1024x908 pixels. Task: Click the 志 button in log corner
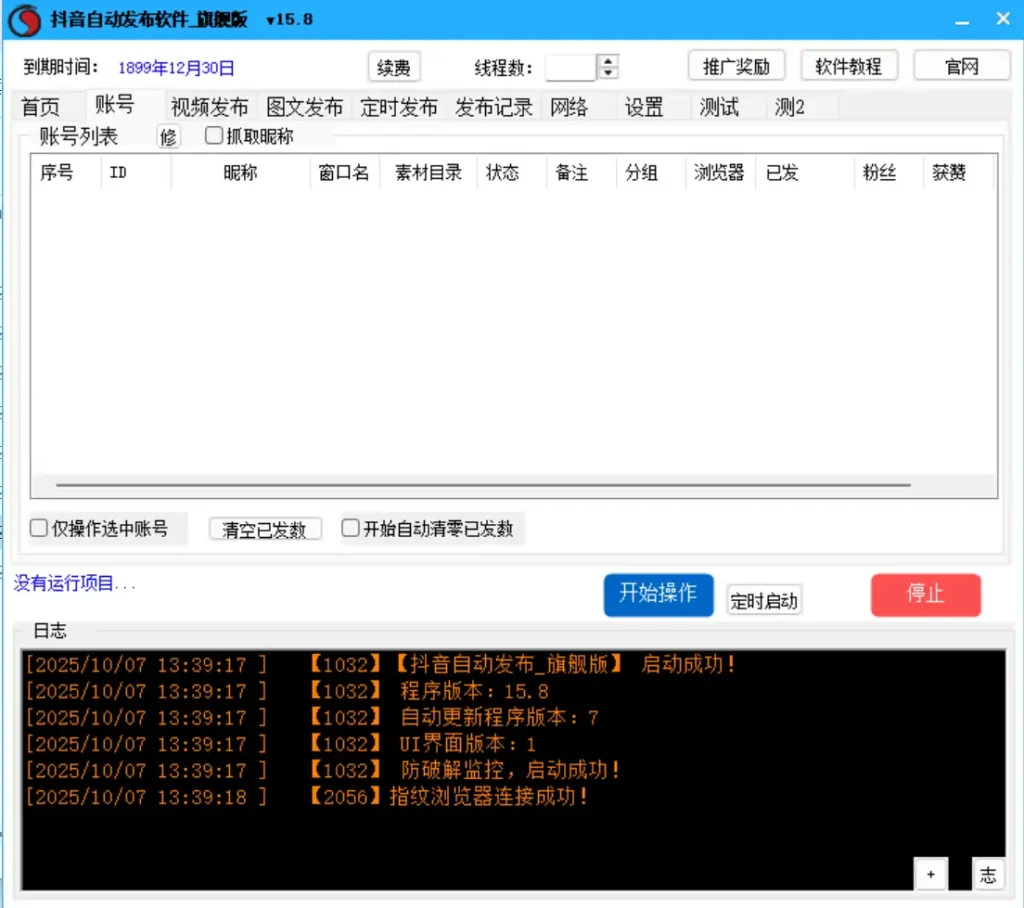tap(987, 875)
